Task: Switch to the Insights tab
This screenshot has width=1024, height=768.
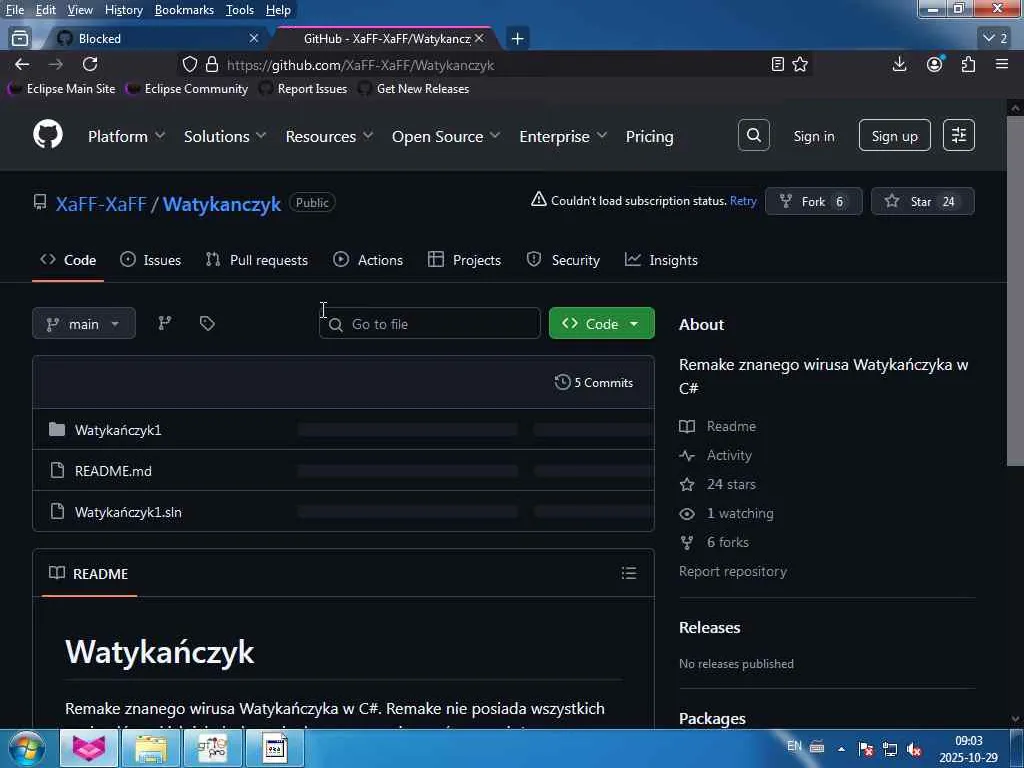Action: [x=662, y=260]
